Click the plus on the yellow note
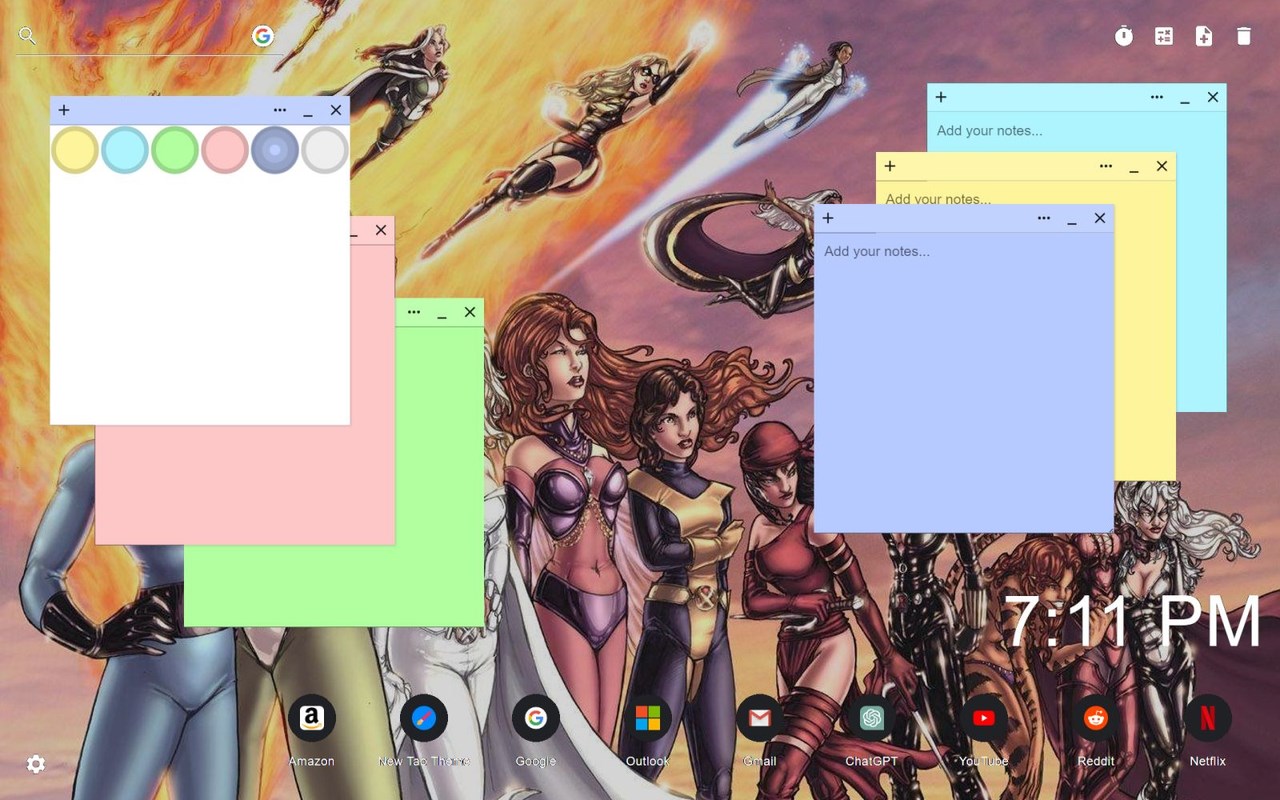Screen dimensions: 1280x800 pyautogui.click(x=890, y=166)
